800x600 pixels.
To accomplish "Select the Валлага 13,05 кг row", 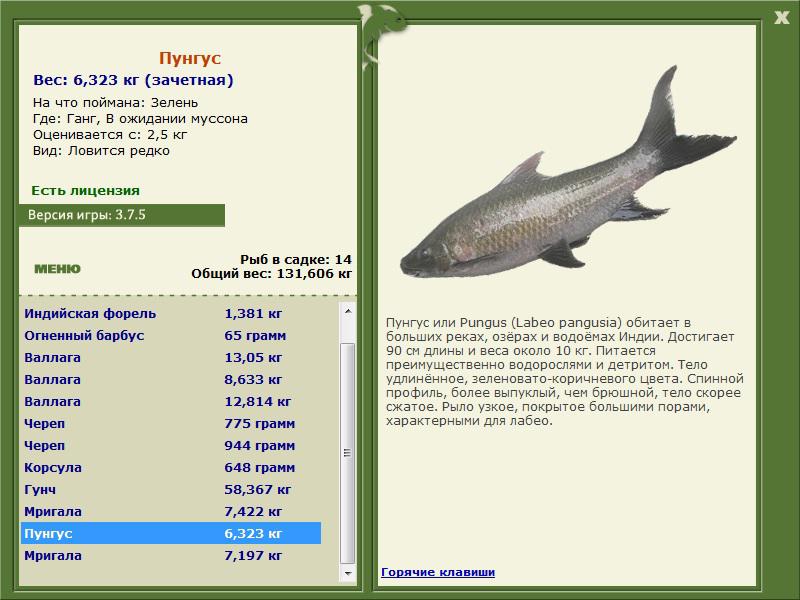I will click(171, 357).
